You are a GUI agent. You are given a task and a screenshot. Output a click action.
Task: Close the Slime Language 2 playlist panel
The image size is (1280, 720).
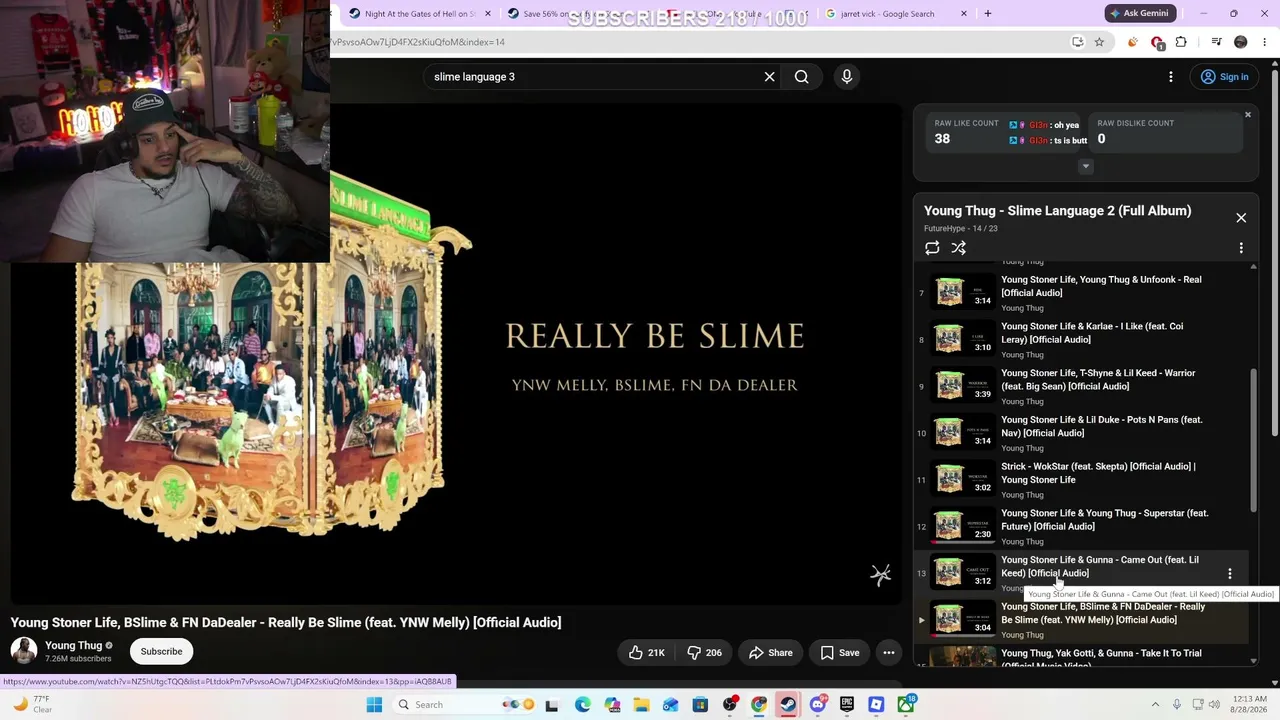[1241, 218]
